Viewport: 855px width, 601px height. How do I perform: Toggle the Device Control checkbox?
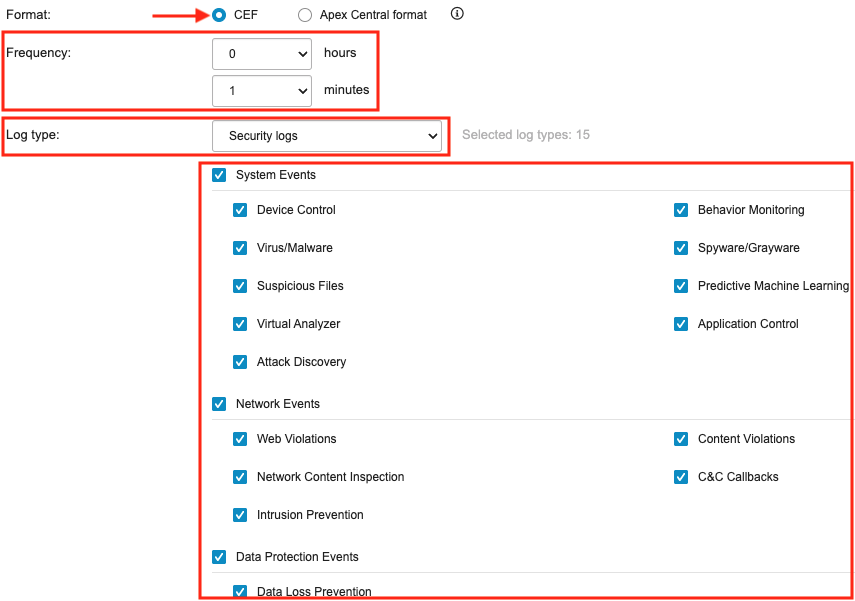(x=240, y=210)
